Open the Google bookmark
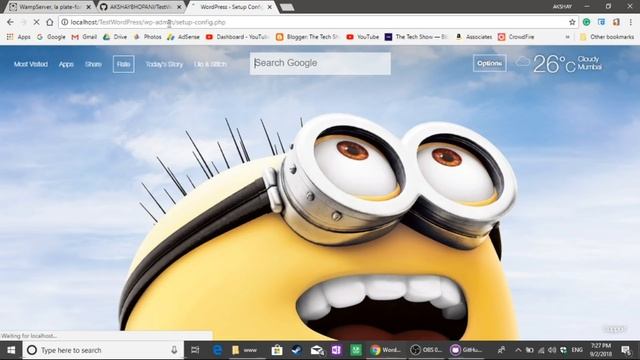640x360 pixels. (51, 37)
